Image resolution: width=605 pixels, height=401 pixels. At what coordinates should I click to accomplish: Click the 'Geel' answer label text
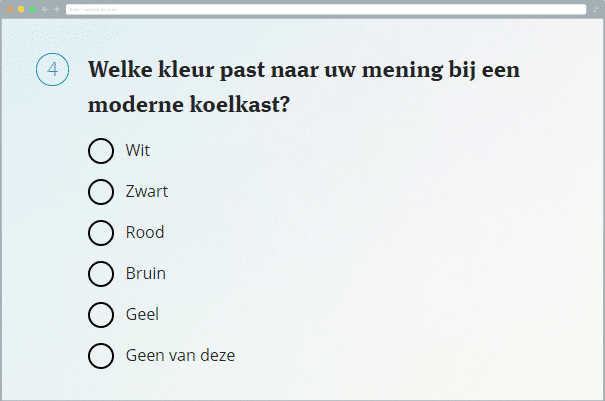click(x=142, y=315)
